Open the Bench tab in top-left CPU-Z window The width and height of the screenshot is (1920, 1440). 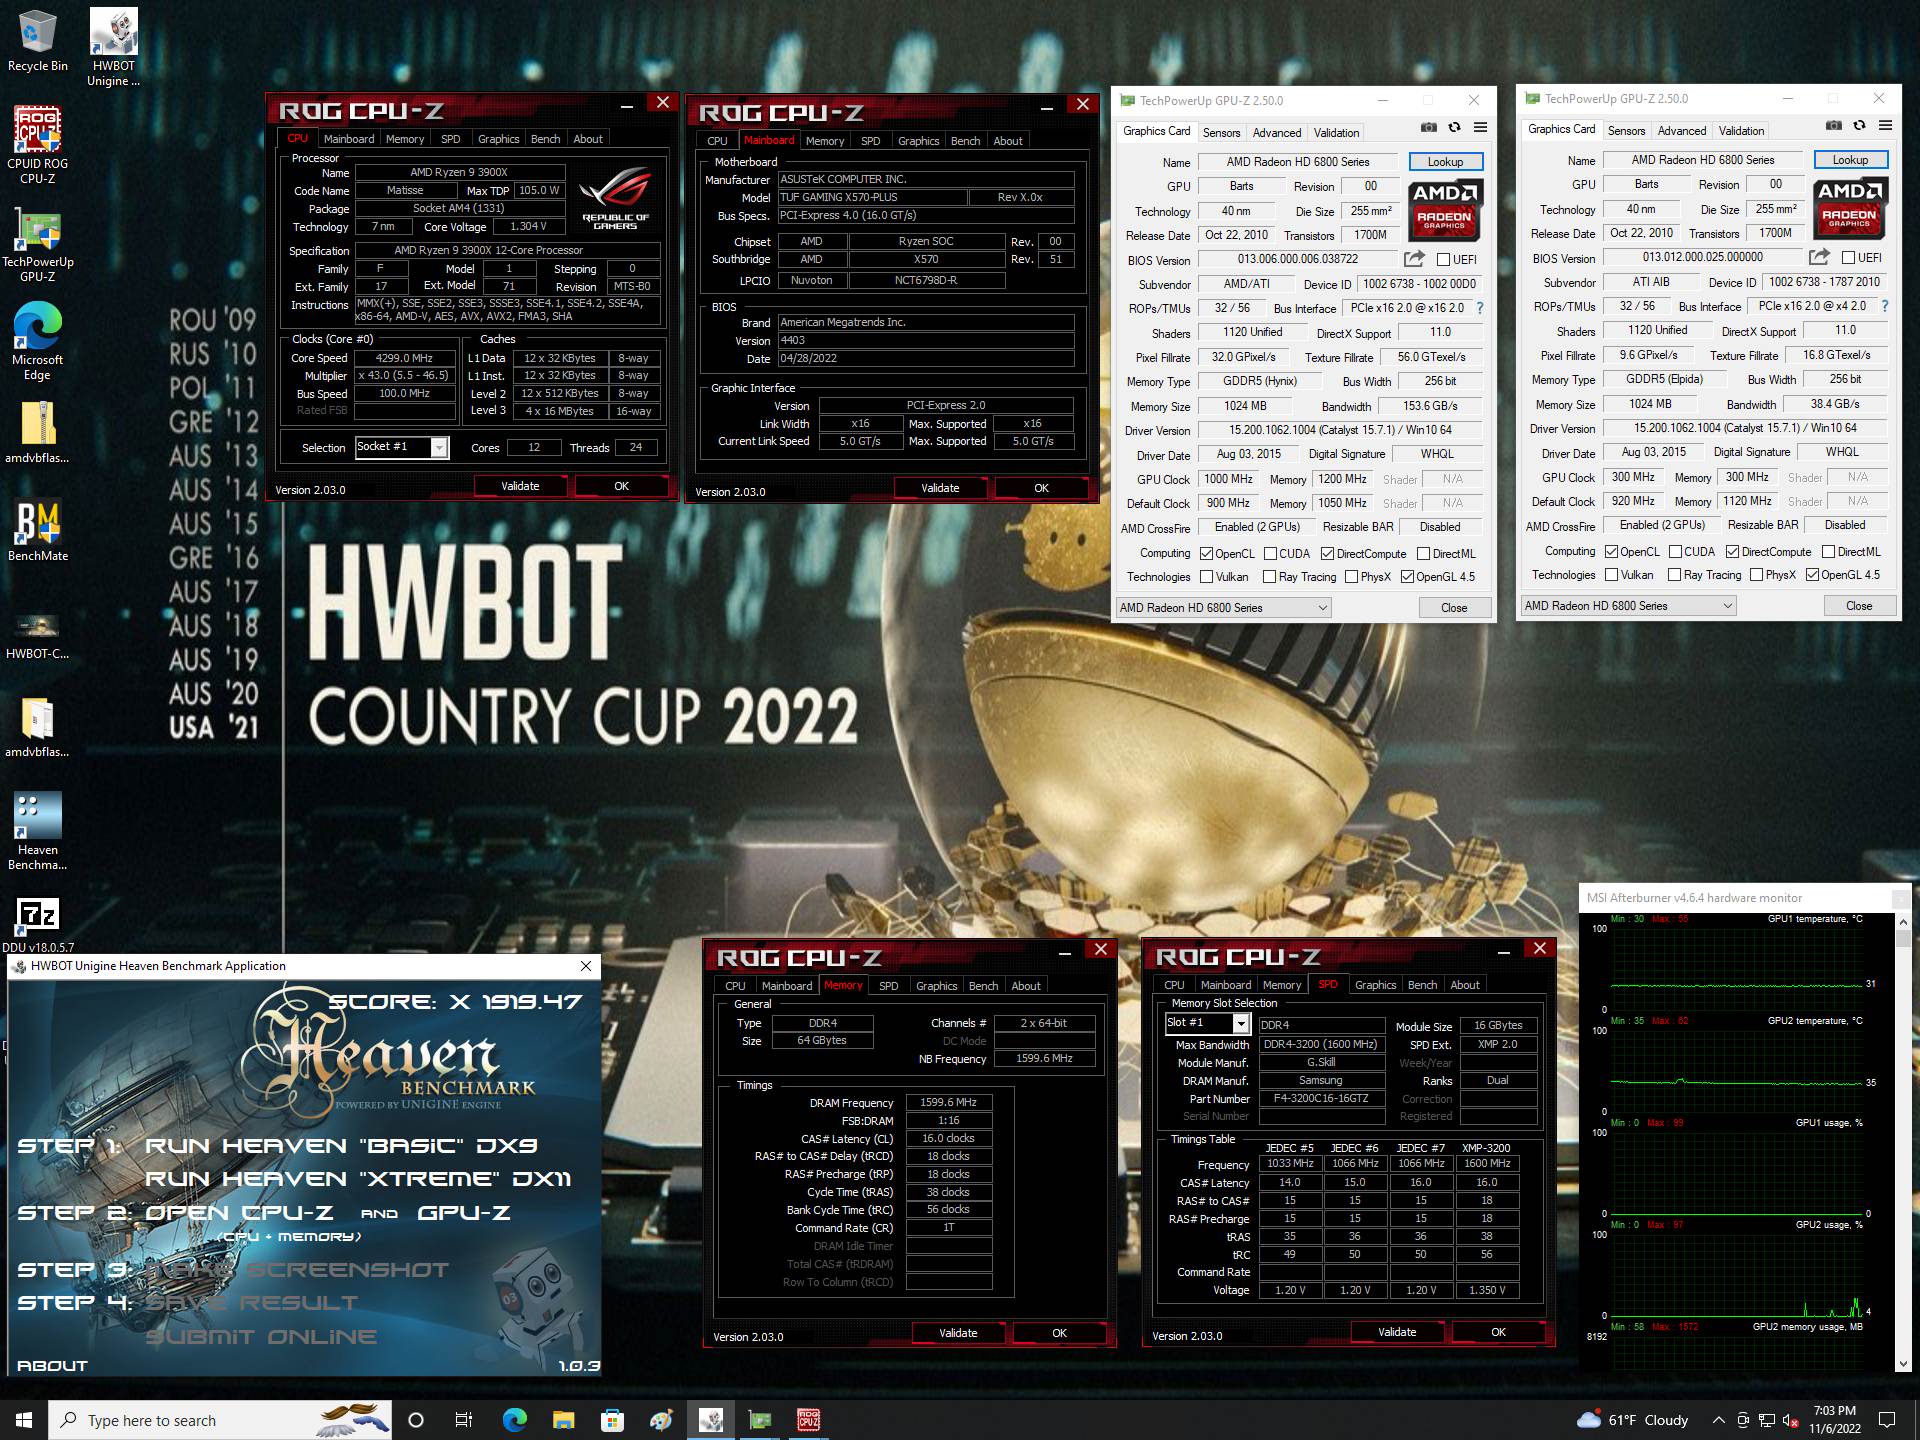pos(545,139)
